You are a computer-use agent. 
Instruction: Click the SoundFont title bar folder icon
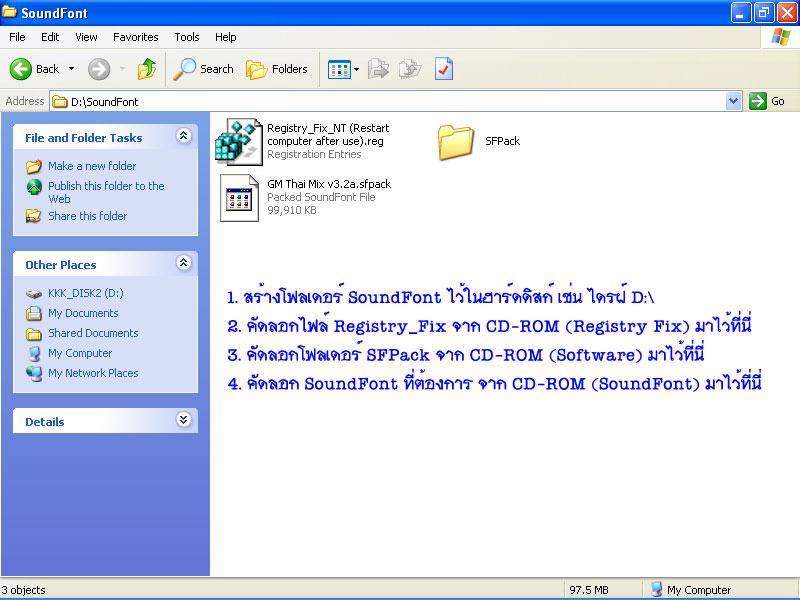click(x=9, y=12)
